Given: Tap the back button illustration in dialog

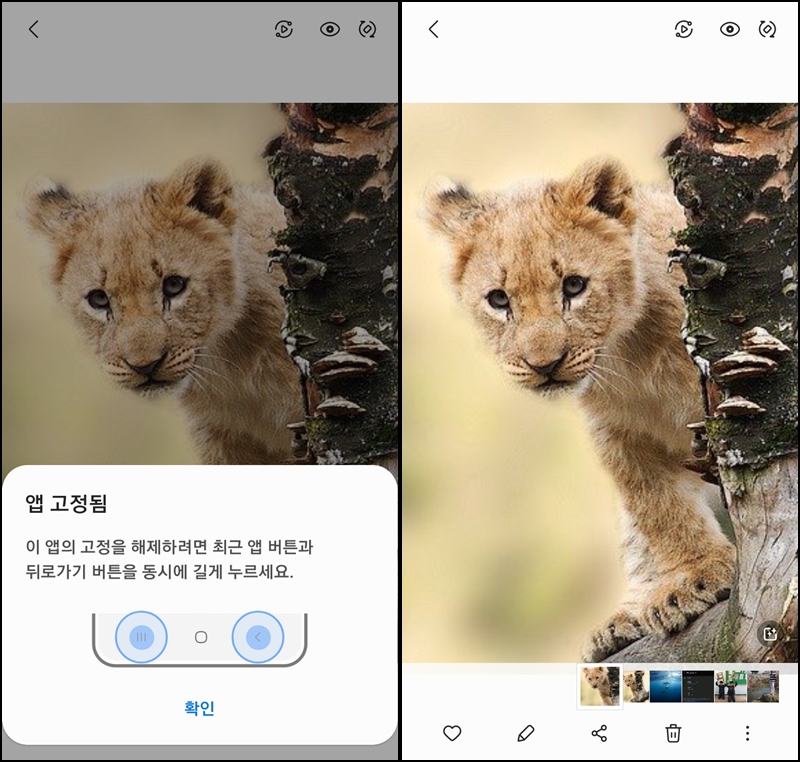Looking at the screenshot, I should (x=258, y=637).
